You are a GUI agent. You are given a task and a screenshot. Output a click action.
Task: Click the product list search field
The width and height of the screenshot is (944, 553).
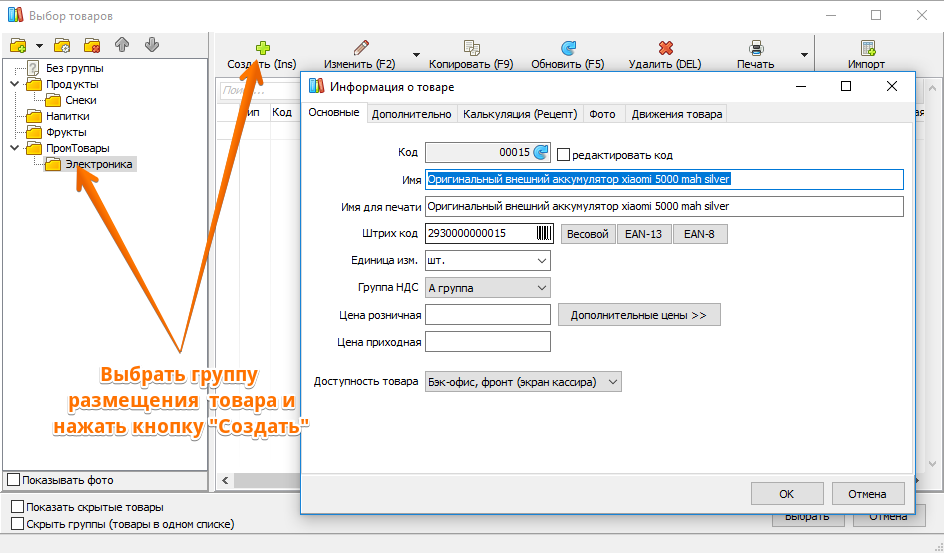[x=260, y=91]
